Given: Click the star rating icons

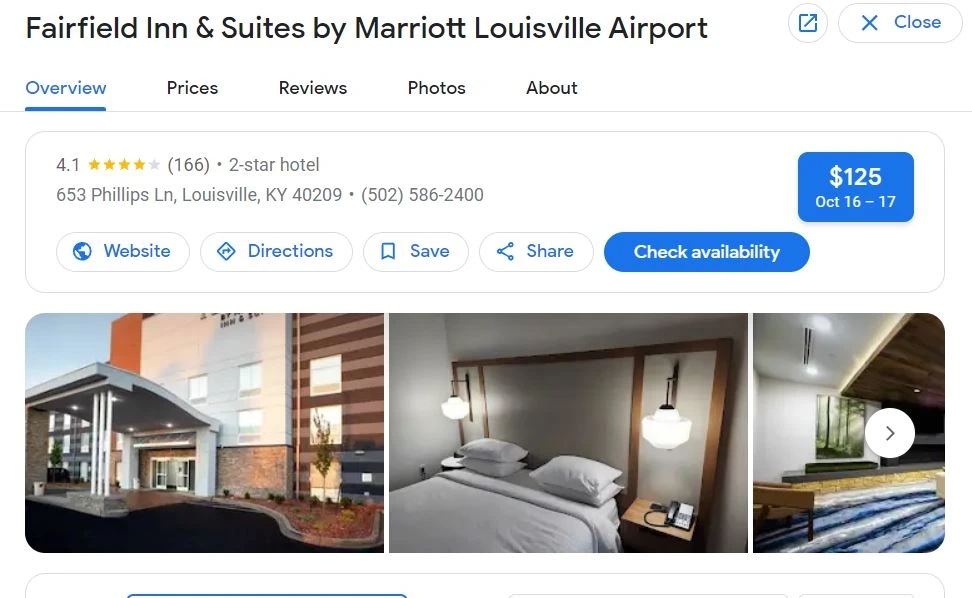Looking at the screenshot, I should point(124,165).
